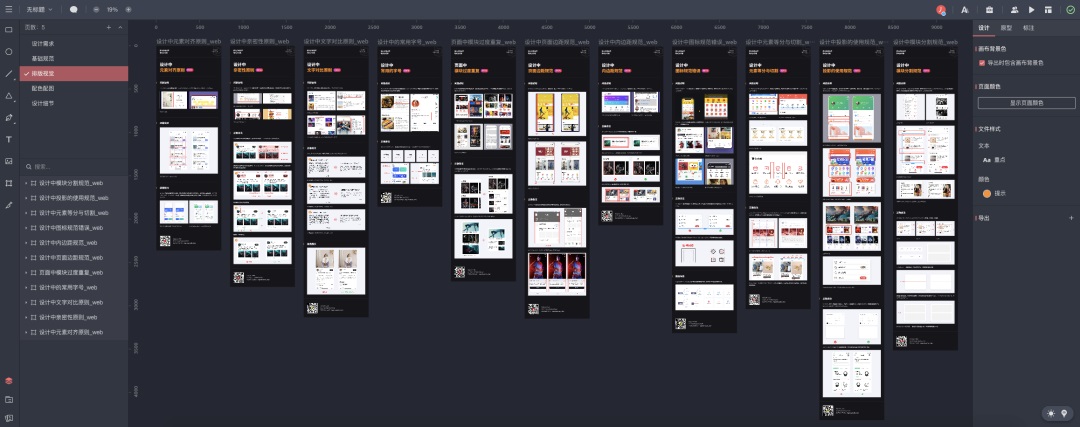This screenshot has width=1080, height=427.
Task: Open the user avatar in top bar
Action: 941,10
